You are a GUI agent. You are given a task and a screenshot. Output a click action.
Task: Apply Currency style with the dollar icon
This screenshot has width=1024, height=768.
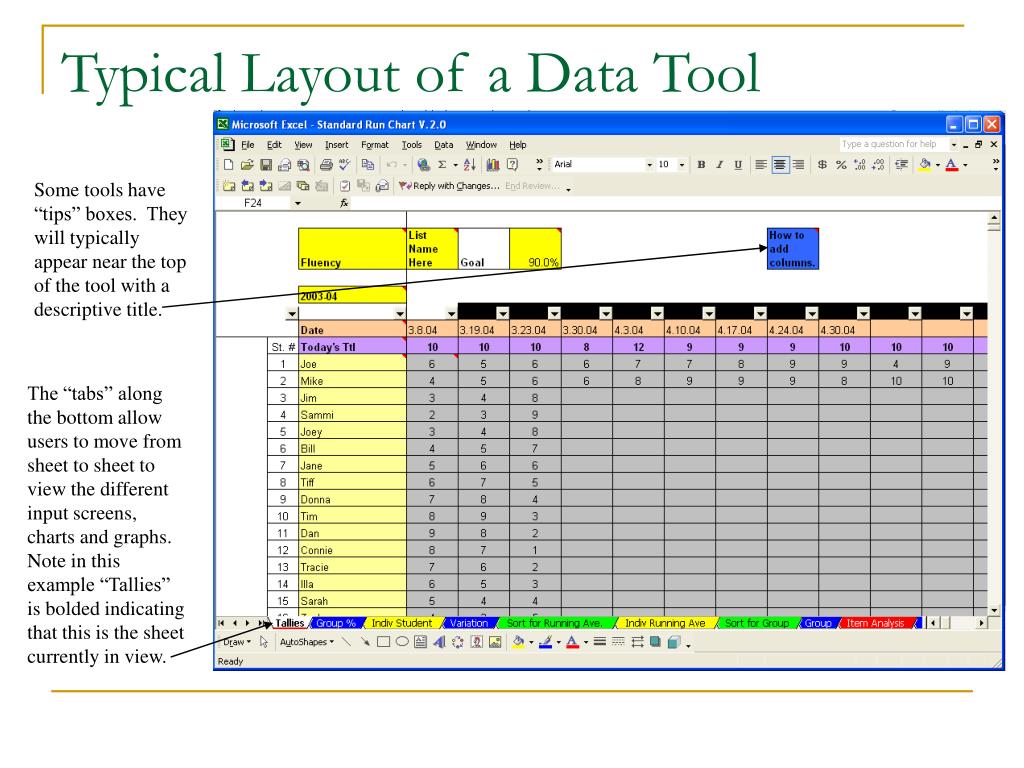(822, 165)
